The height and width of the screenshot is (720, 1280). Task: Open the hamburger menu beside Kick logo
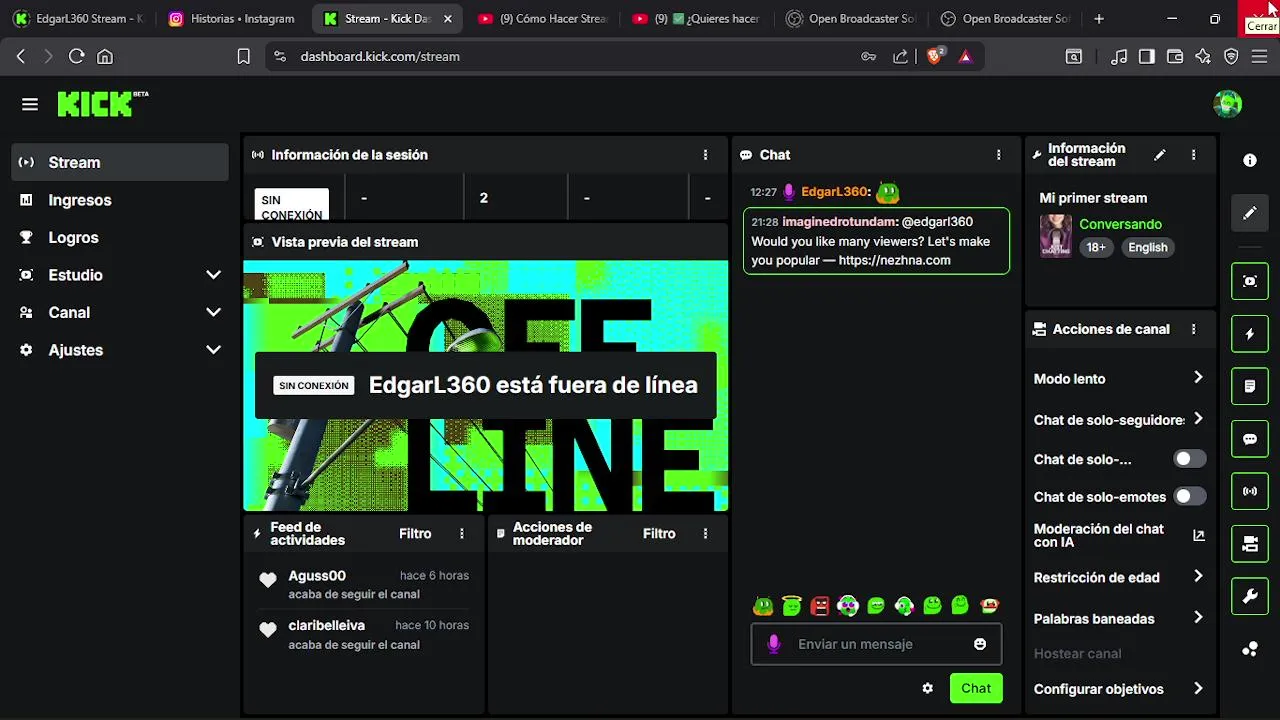[30, 104]
